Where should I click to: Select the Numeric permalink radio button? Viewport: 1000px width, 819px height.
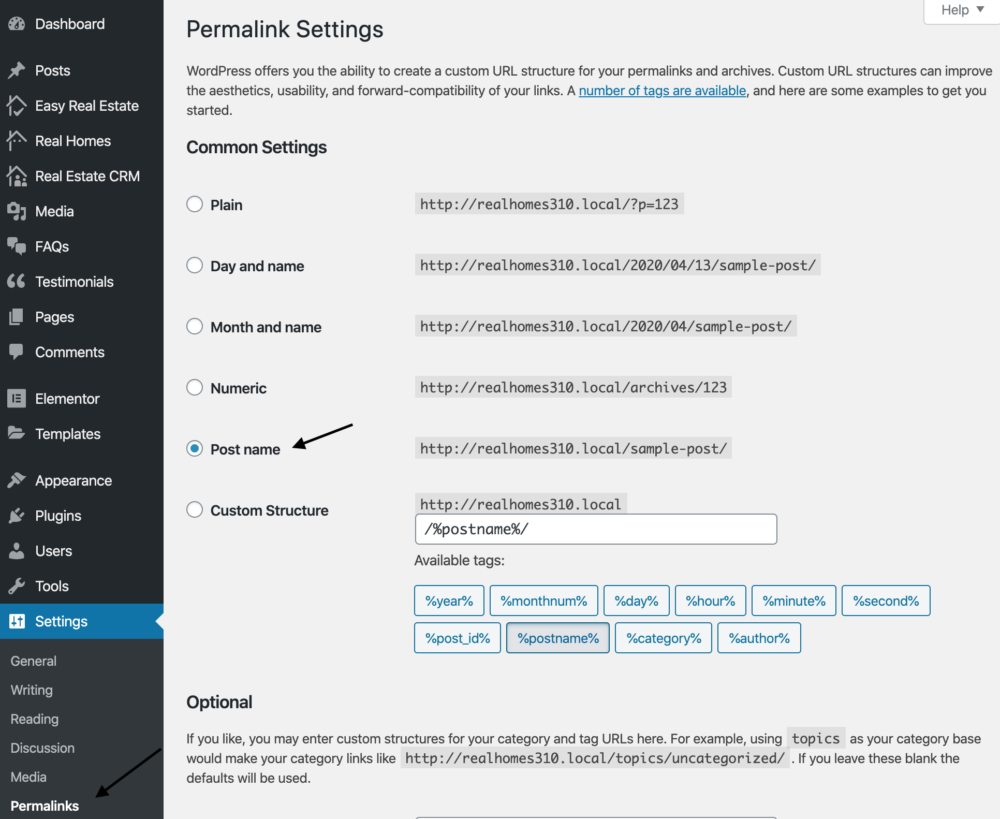(195, 387)
